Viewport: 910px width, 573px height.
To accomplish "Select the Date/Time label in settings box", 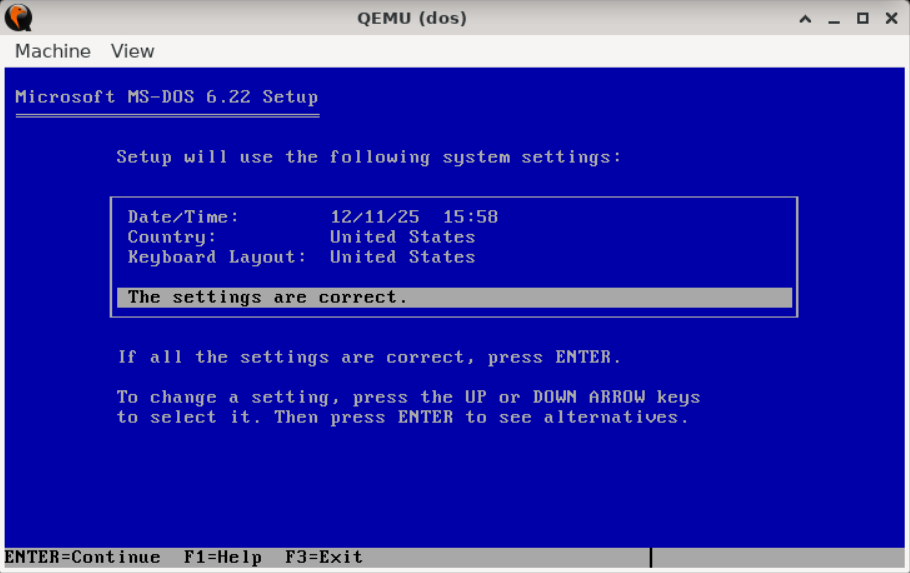I will [184, 217].
